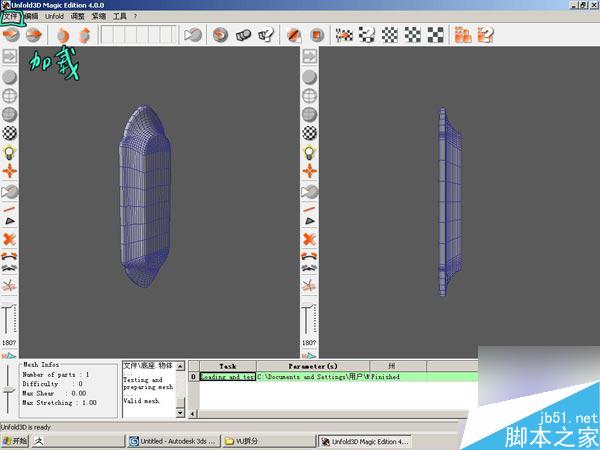600x450 pixels.
Task: Click the Parameter(s) column header
Action: click(x=313, y=366)
